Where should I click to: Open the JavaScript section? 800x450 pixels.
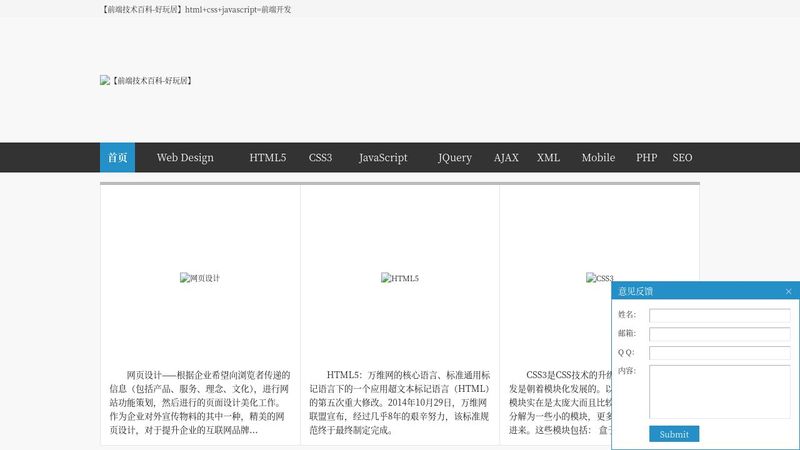(x=383, y=158)
